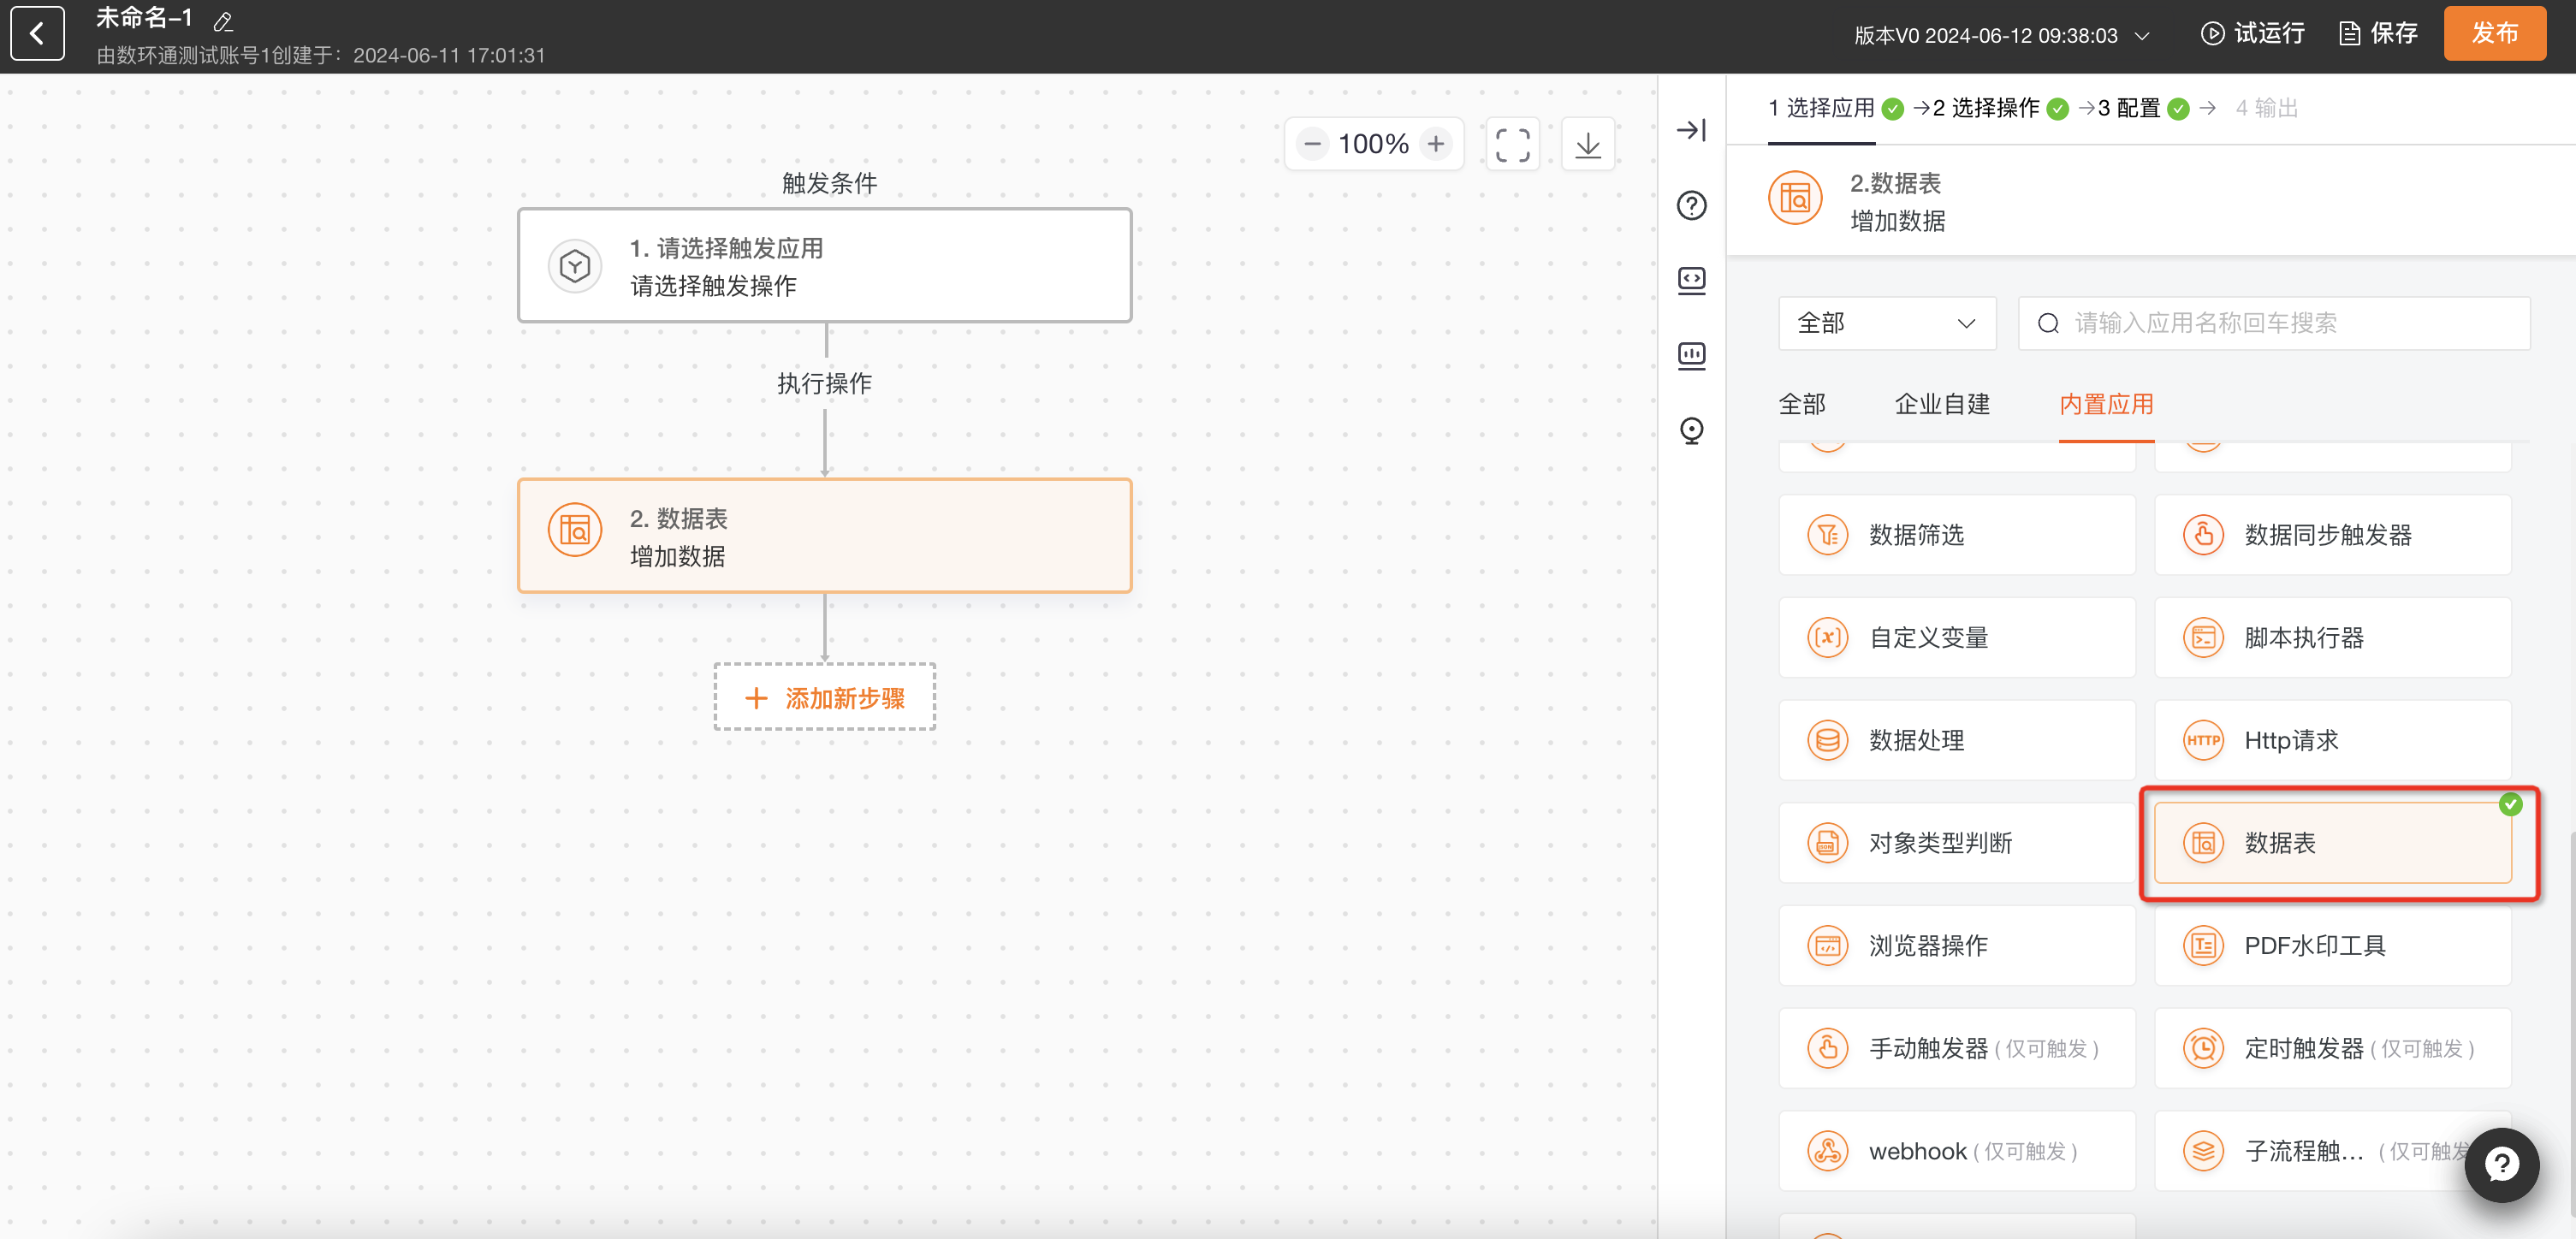The image size is (2576, 1239).
Task: Choose the 定时触发器 app
Action: pos(2332,1048)
